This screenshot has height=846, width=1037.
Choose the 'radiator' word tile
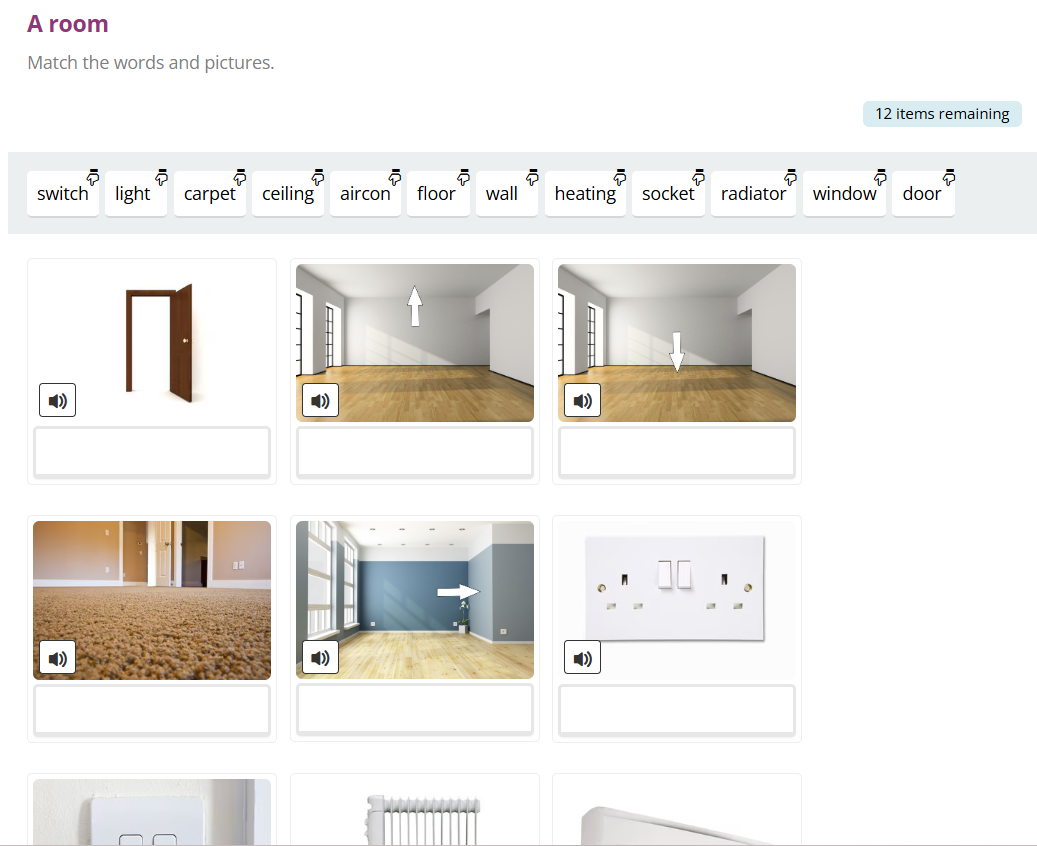click(753, 194)
